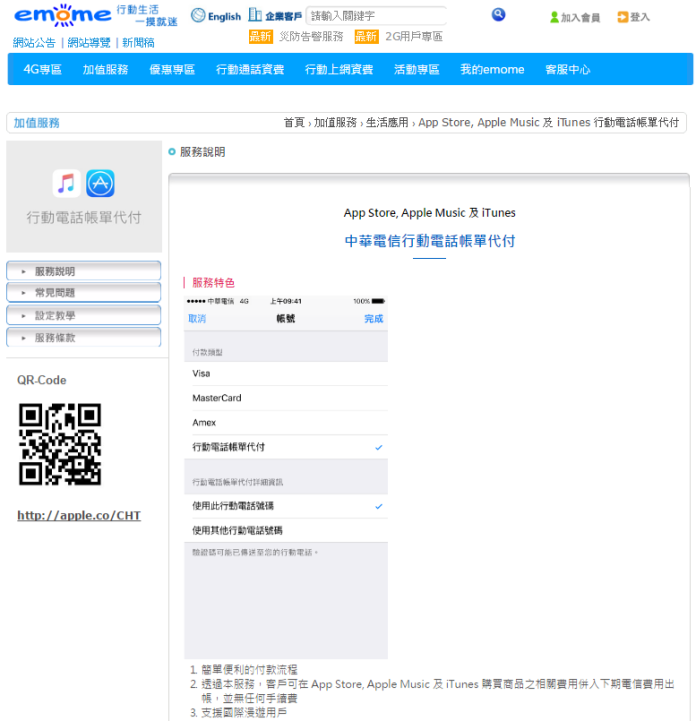Open the 優惠專區 menu
The height and width of the screenshot is (721, 696).
(x=172, y=69)
